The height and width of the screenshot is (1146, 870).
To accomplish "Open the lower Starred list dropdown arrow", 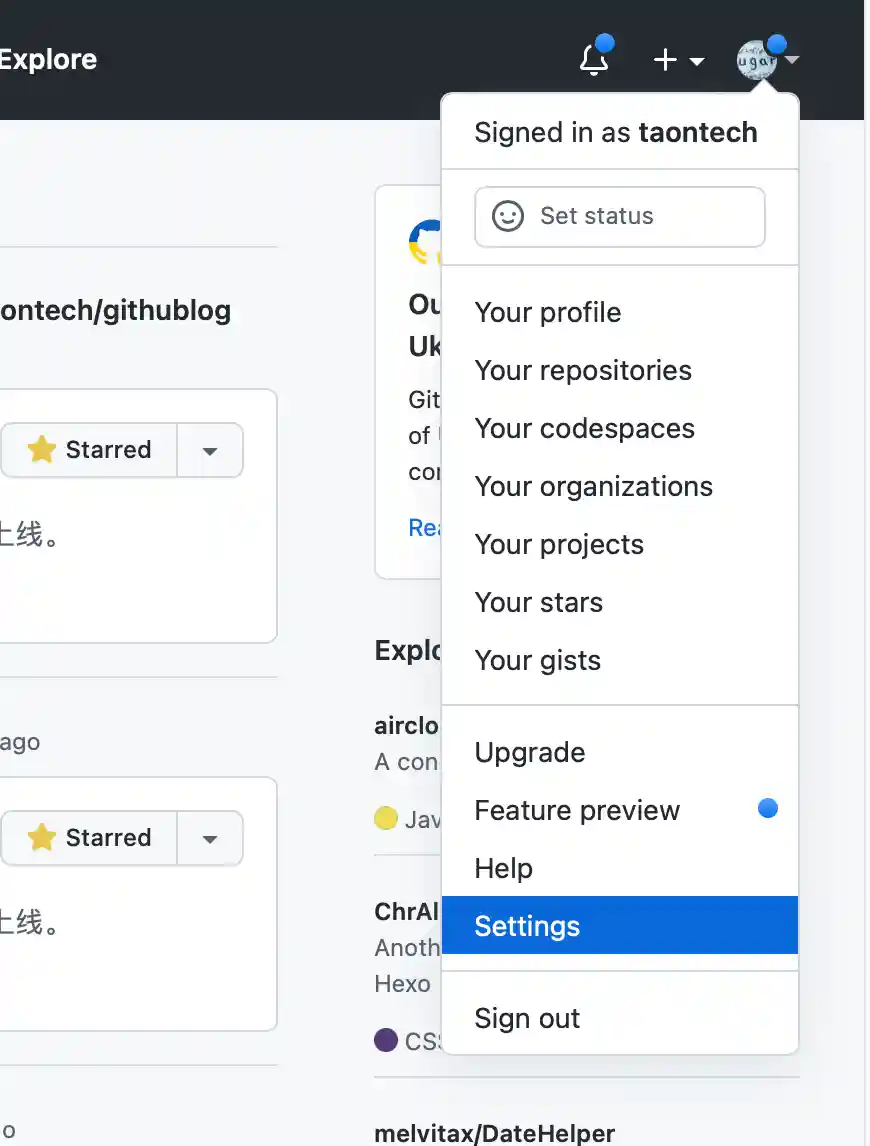I will coord(210,838).
